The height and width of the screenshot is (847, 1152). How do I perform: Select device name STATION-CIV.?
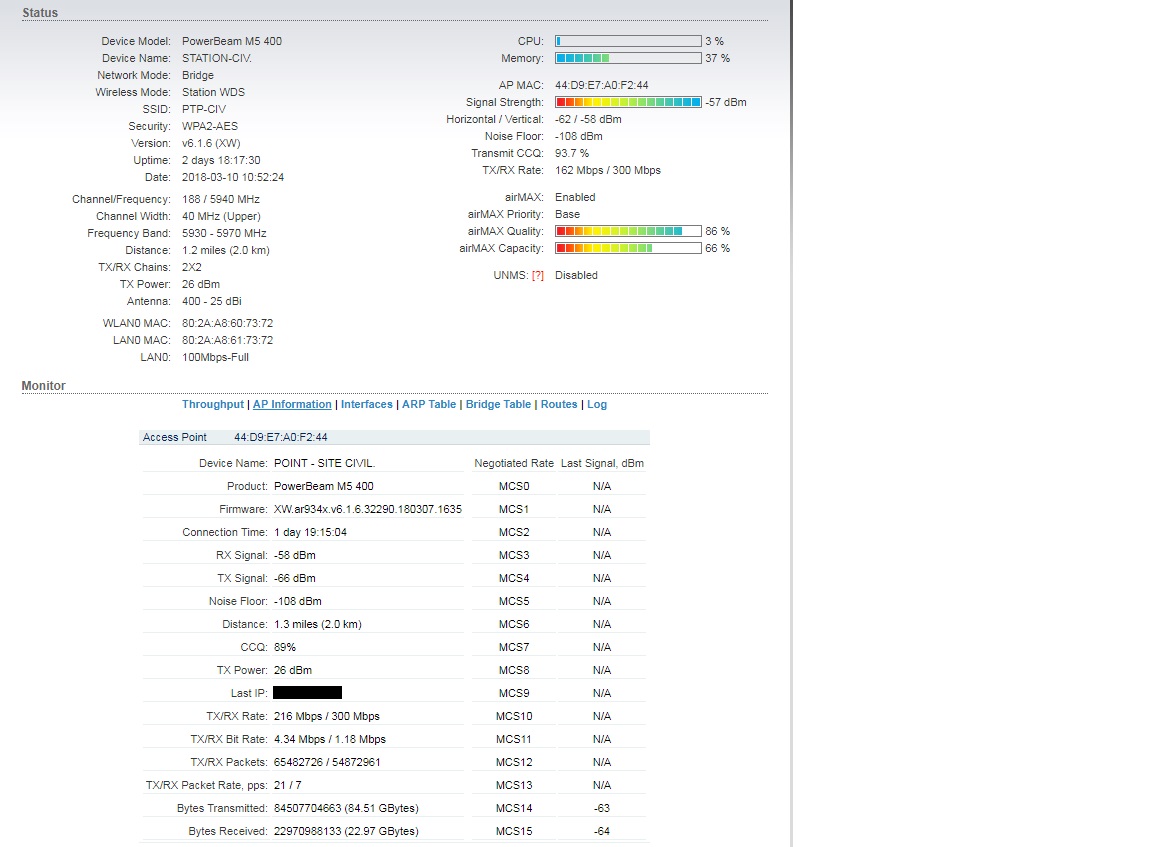coord(217,58)
